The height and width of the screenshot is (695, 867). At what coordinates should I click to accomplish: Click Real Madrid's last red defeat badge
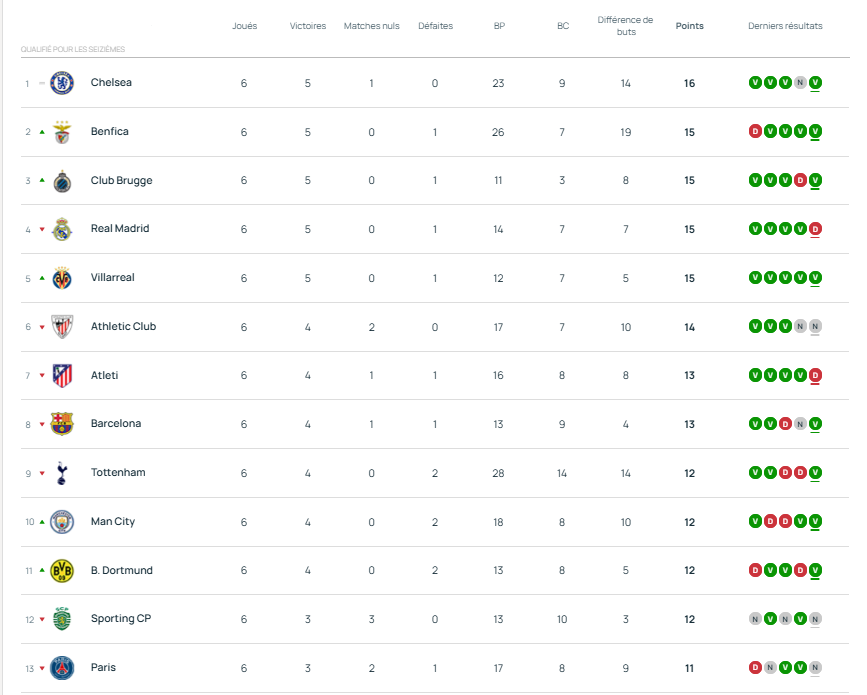tap(816, 229)
